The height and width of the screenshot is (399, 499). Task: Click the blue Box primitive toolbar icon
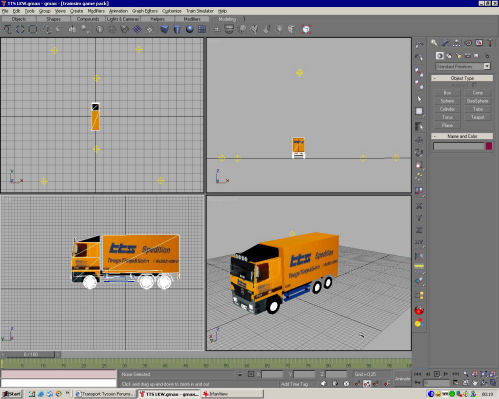coord(165,29)
